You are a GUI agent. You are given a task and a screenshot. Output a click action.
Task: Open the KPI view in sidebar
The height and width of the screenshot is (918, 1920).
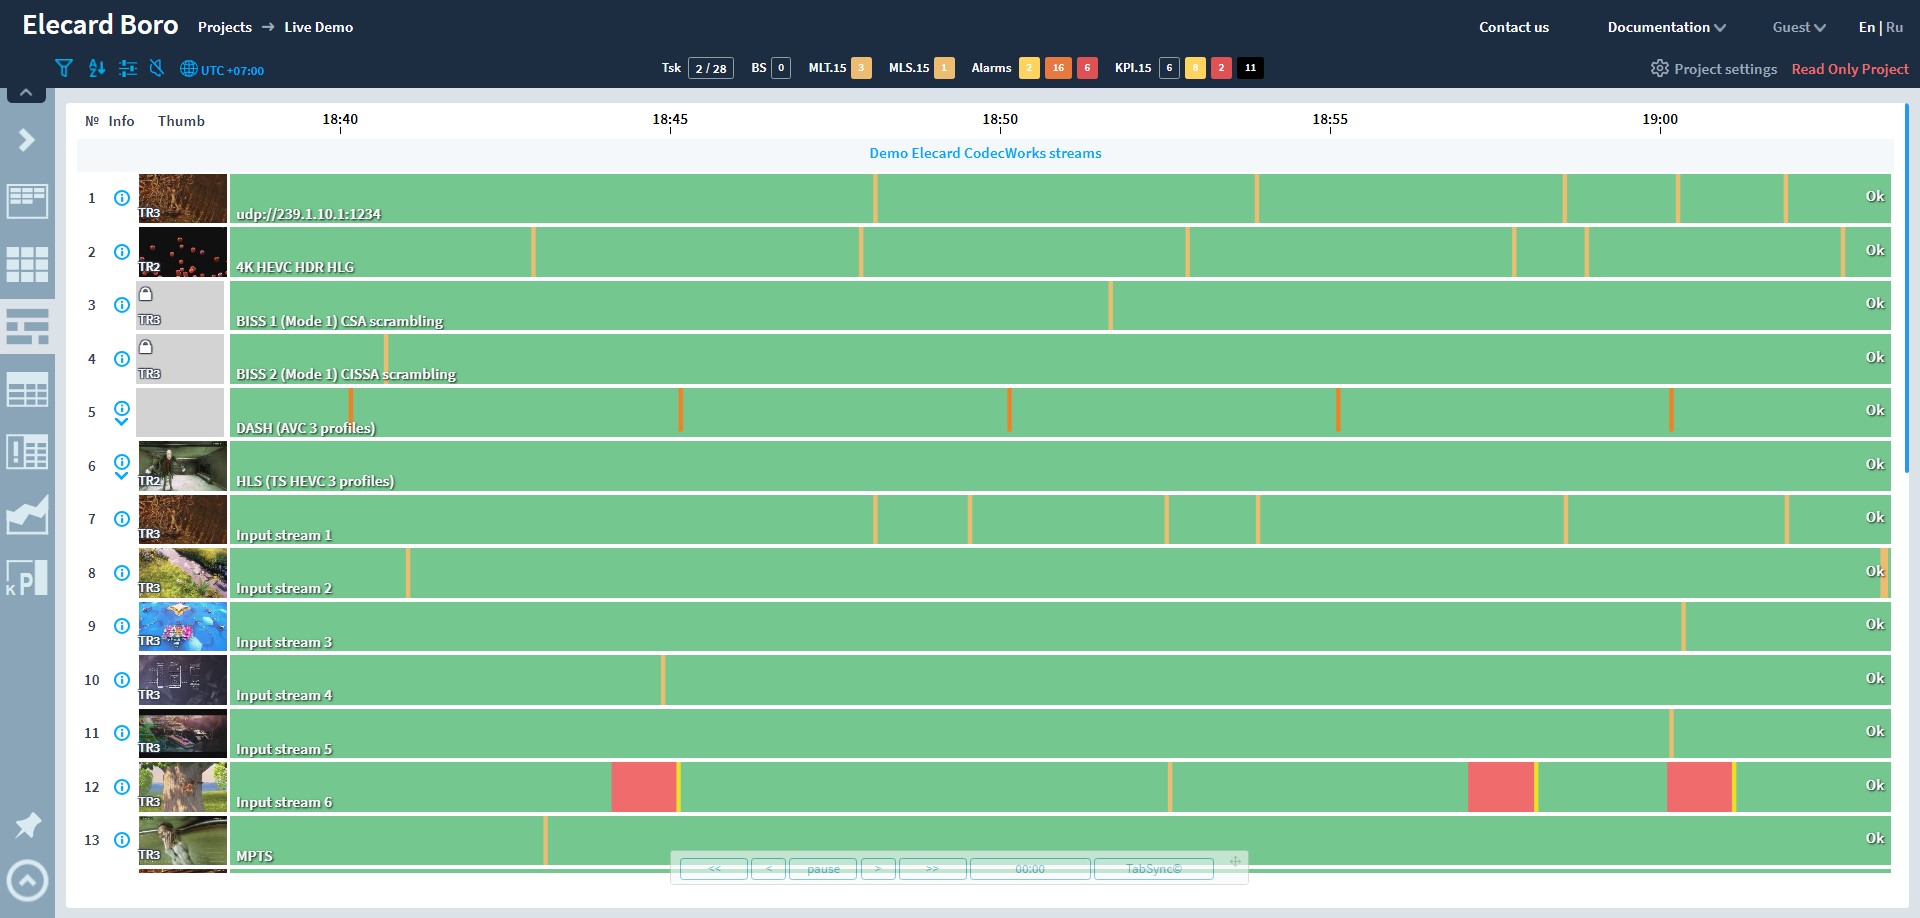(27, 578)
